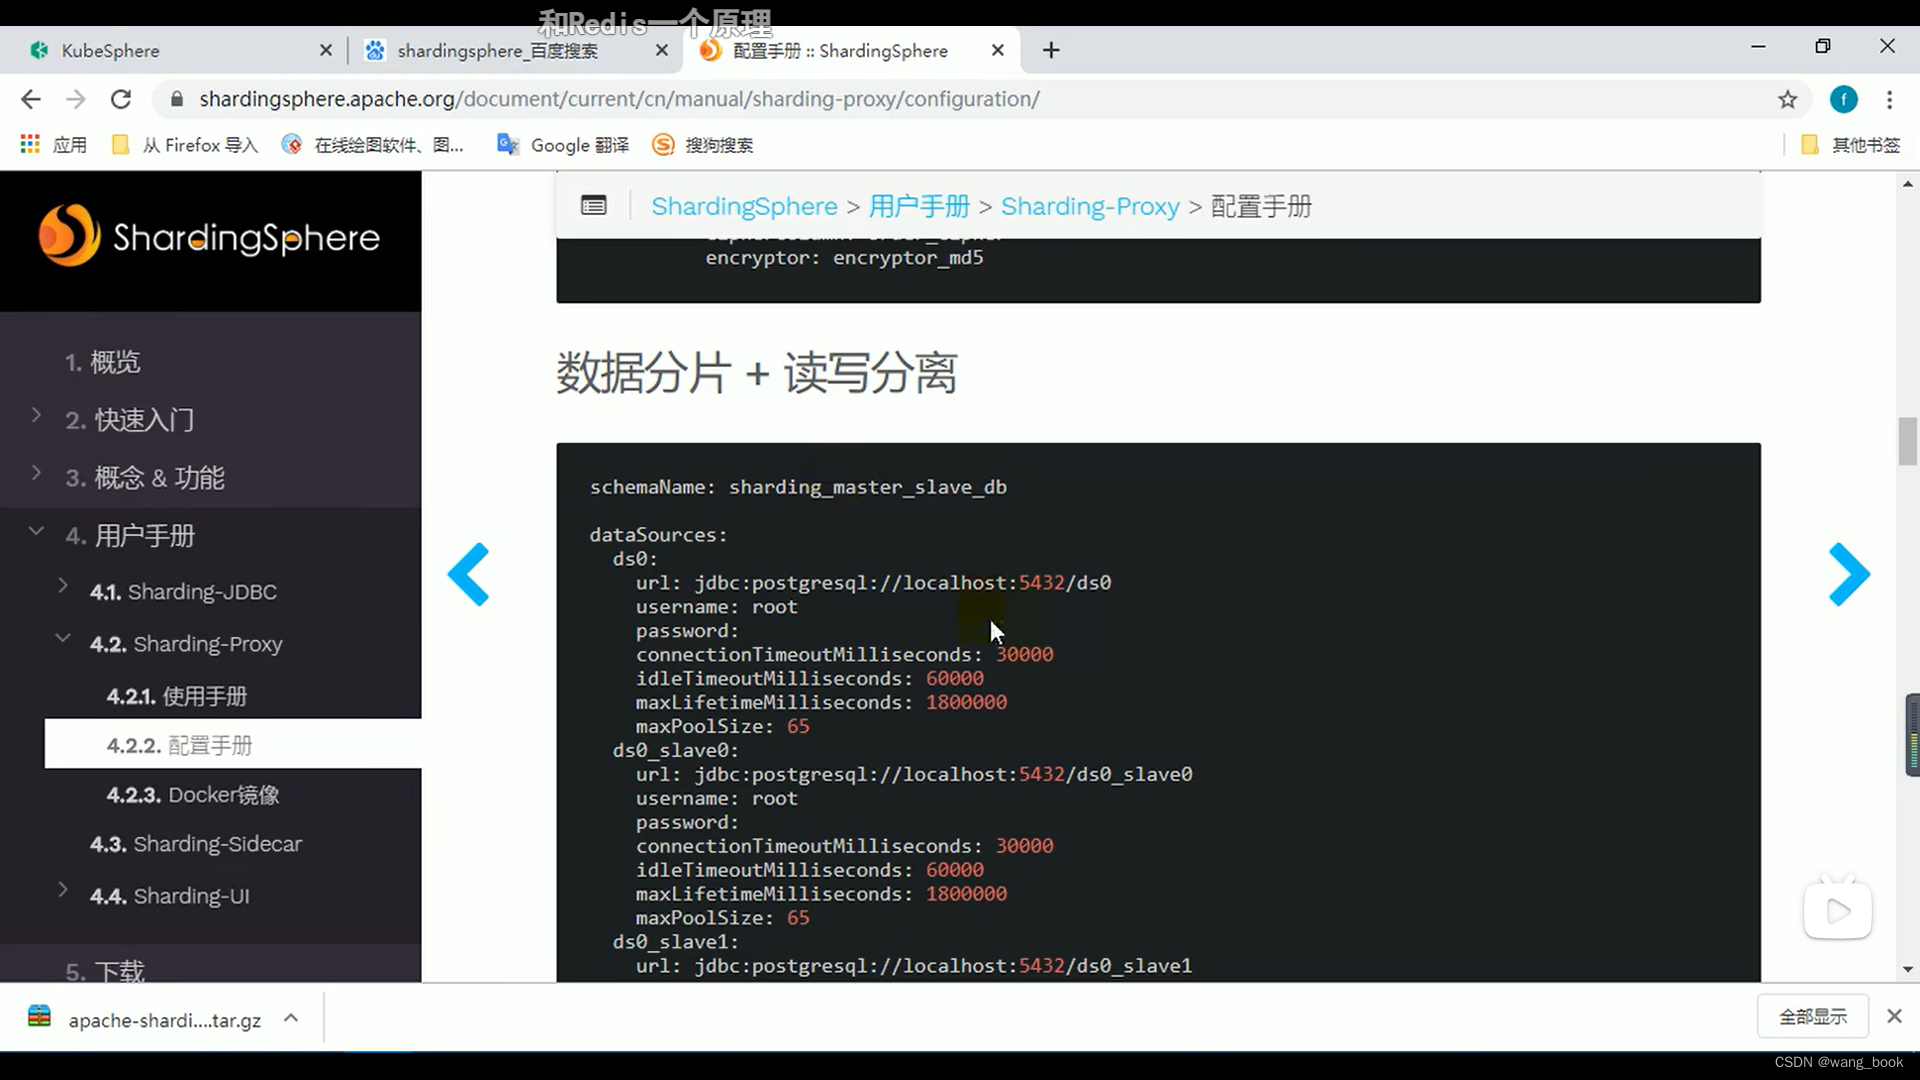
Task: Toggle the sidebar menu list icon
Action: pos(593,206)
